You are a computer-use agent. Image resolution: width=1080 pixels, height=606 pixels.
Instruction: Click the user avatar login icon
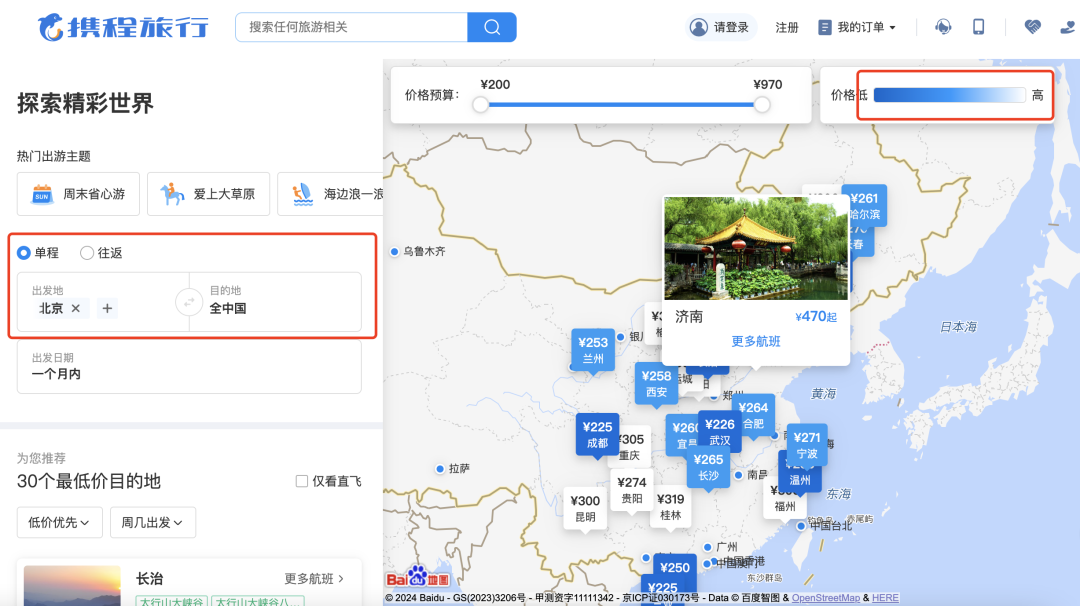coord(698,27)
